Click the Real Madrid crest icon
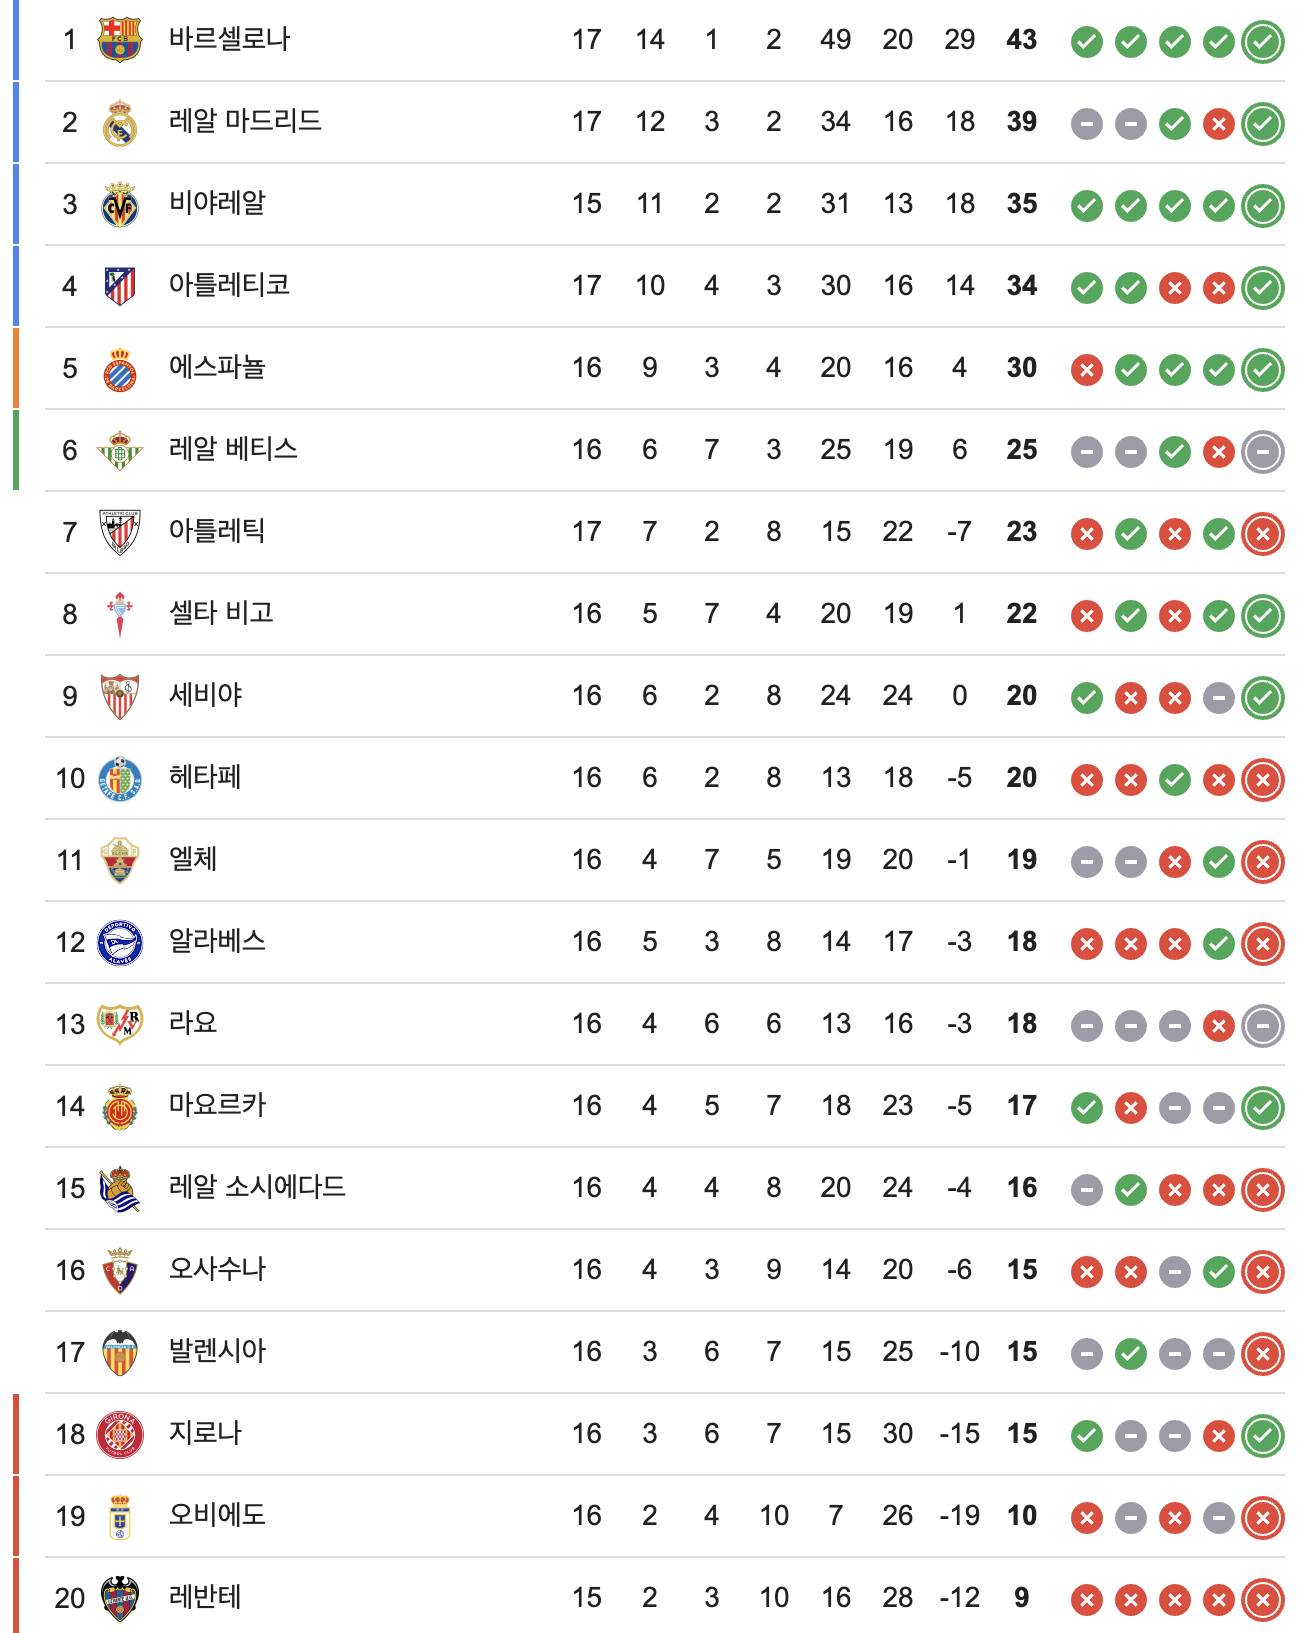This screenshot has width=1311, height=1633. coord(119,123)
